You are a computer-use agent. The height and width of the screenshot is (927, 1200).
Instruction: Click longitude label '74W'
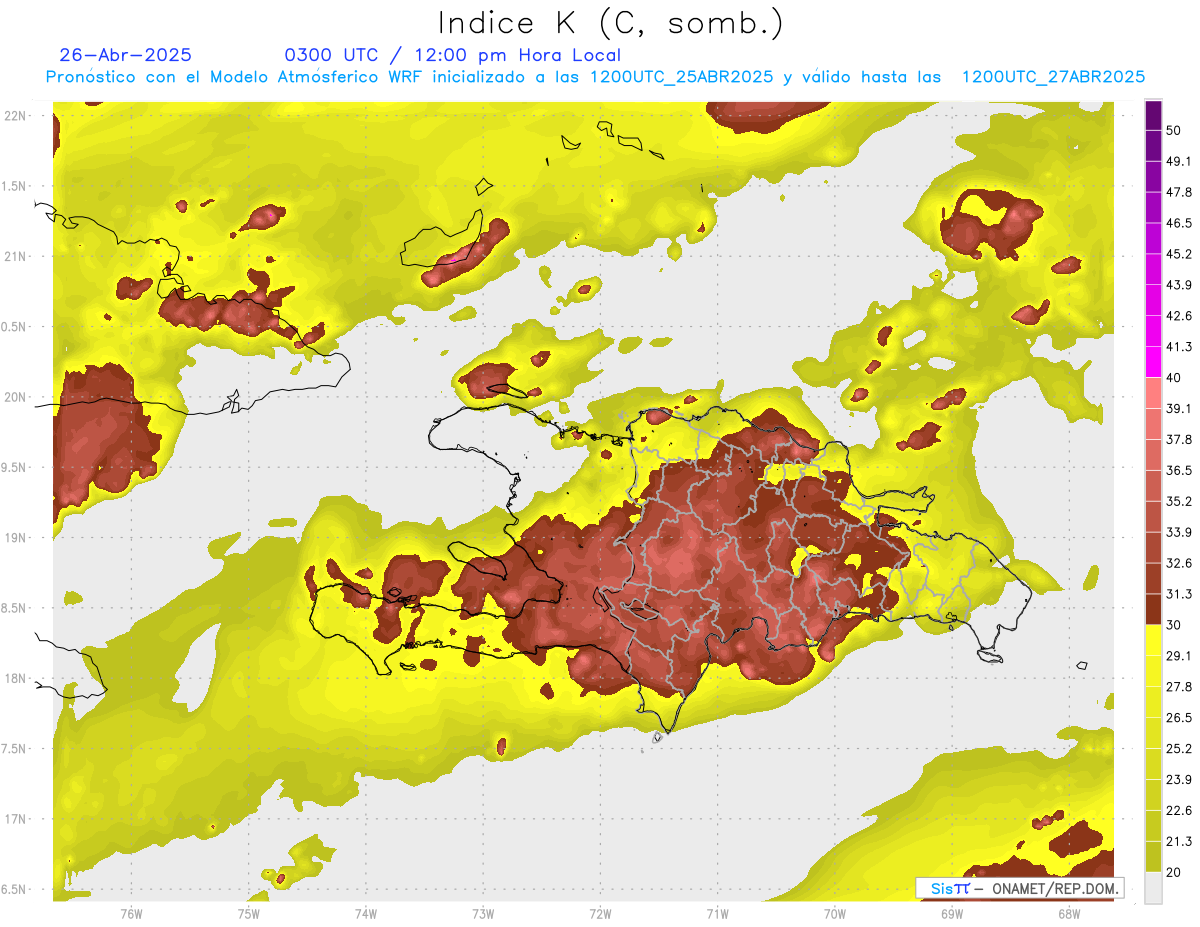(x=365, y=914)
